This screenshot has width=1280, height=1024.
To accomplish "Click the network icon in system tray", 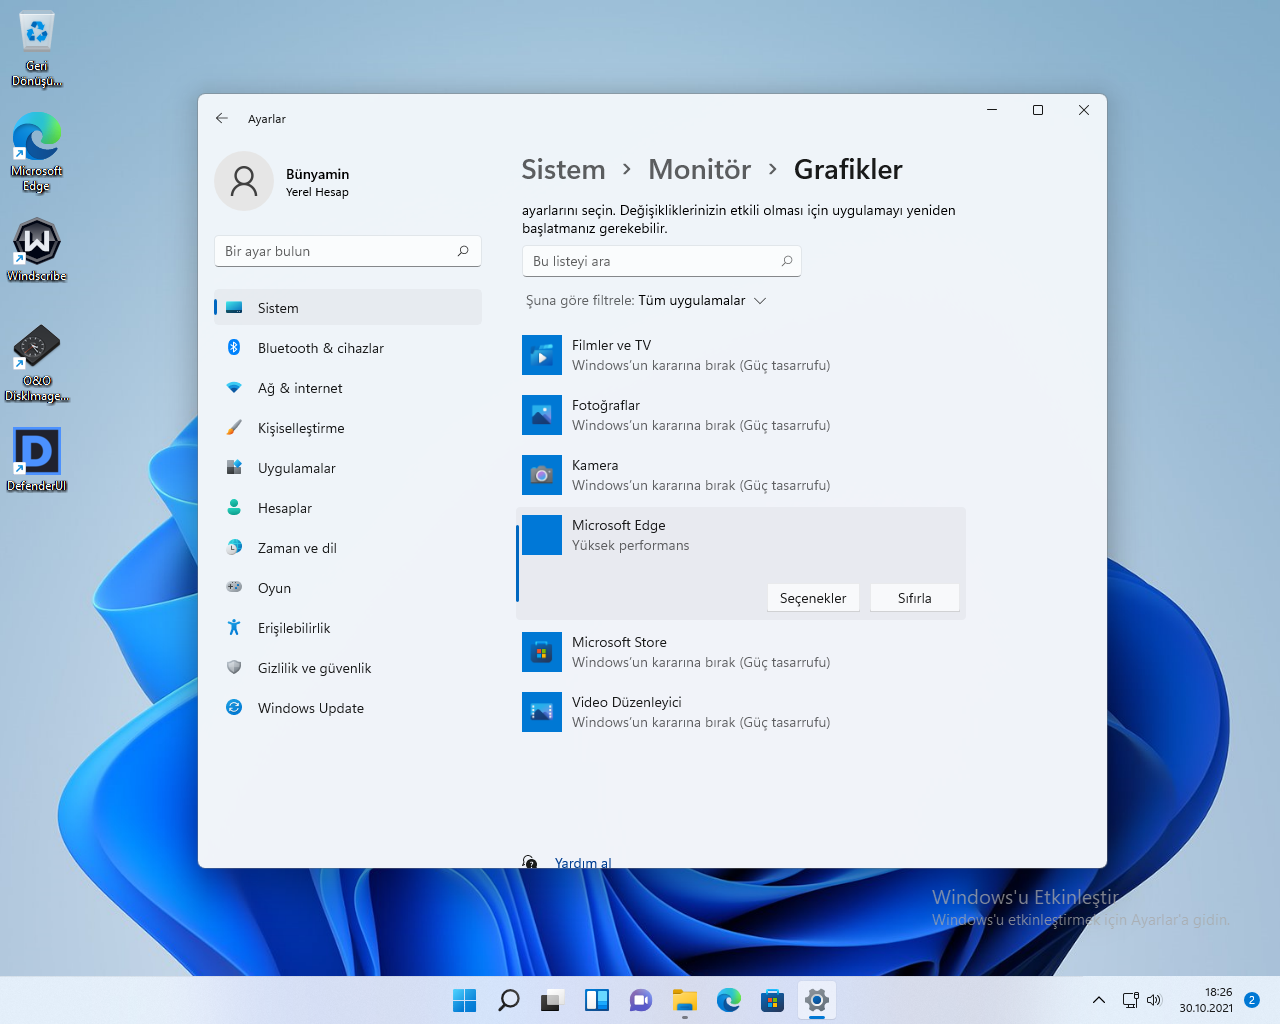I will coord(1131,1000).
